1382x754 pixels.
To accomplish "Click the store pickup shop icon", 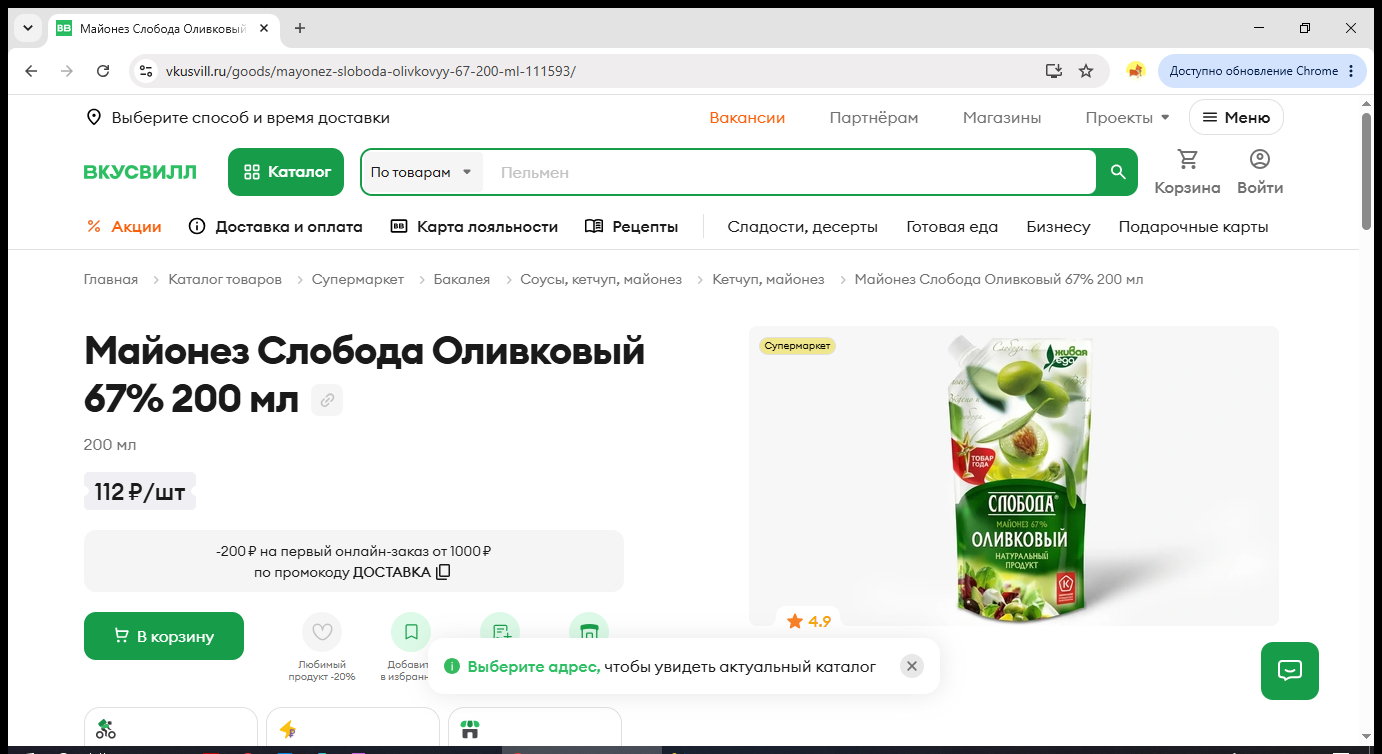I will pos(470,729).
